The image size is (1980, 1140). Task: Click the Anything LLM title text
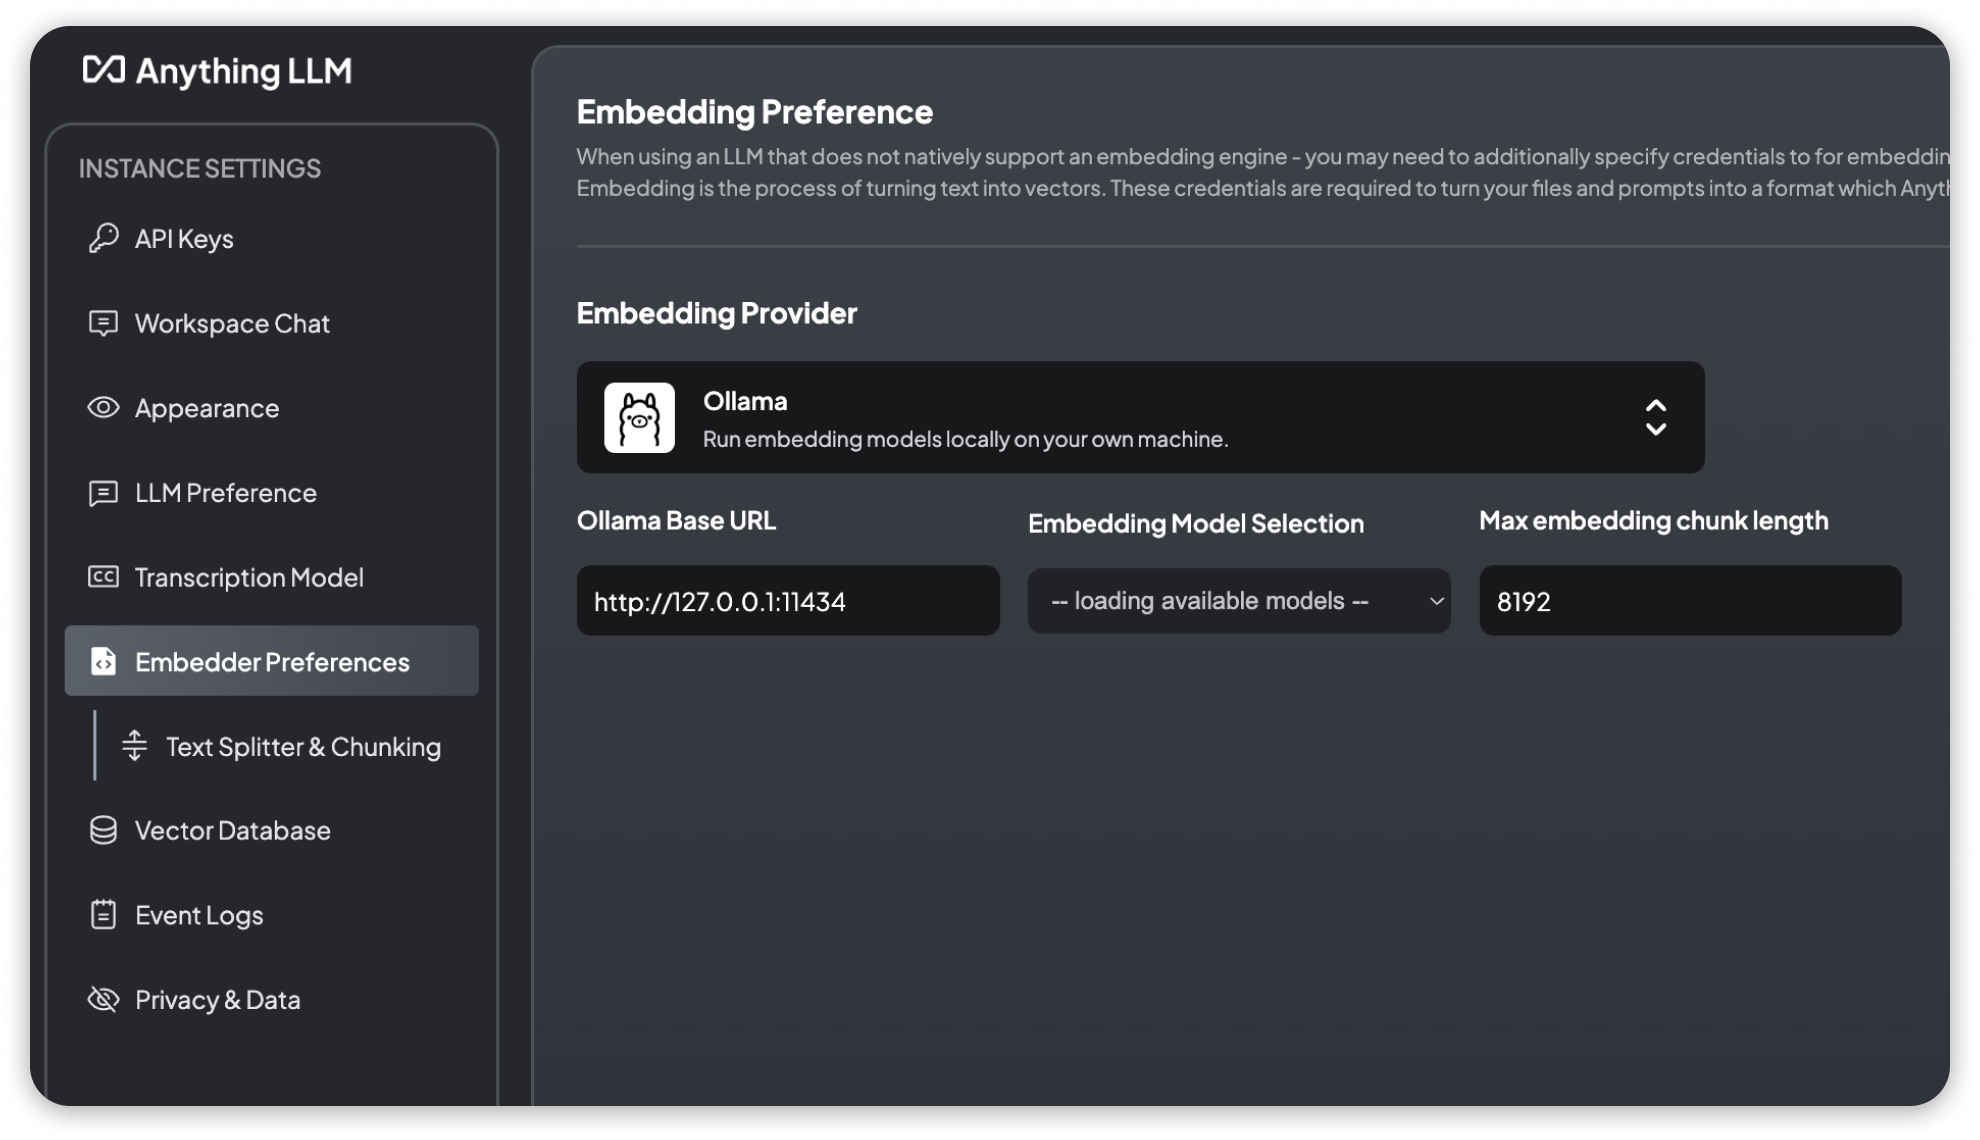point(243,70)
